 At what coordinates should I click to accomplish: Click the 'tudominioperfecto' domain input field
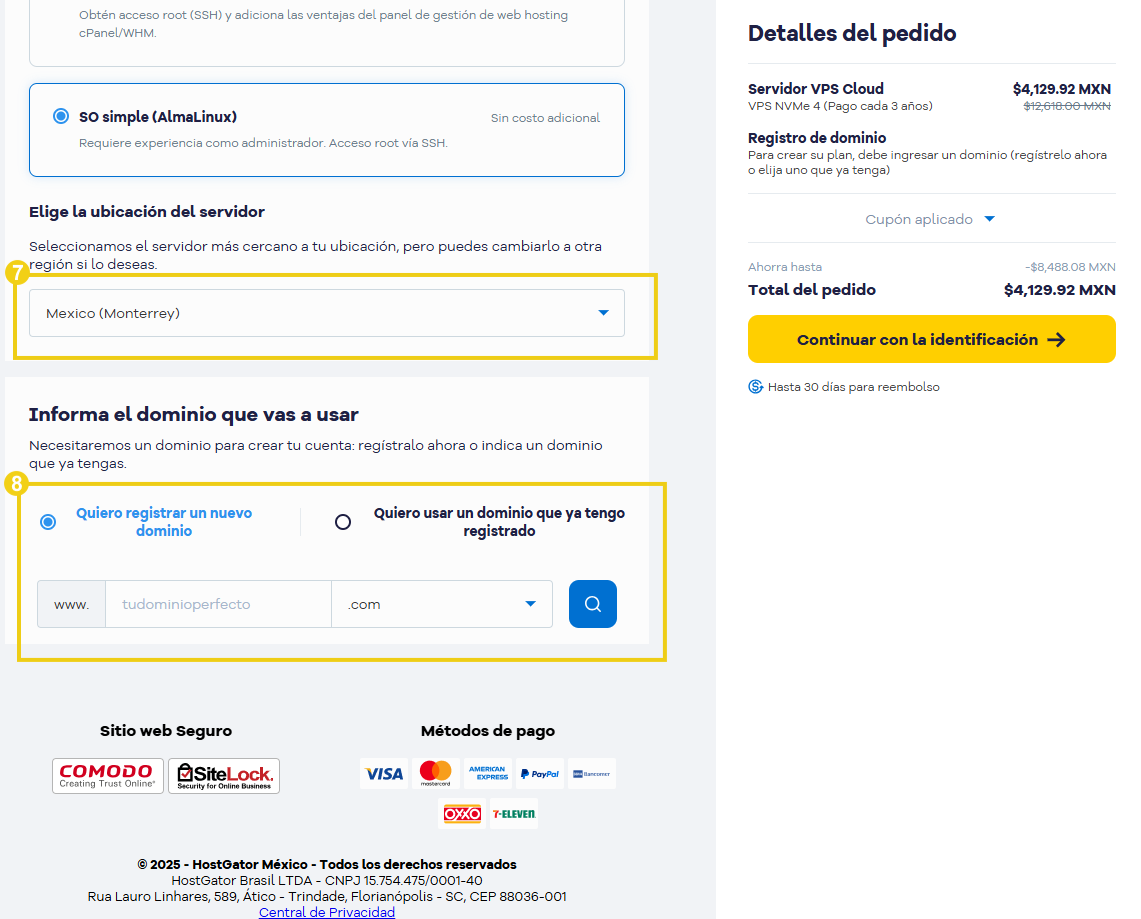point(217,604)
